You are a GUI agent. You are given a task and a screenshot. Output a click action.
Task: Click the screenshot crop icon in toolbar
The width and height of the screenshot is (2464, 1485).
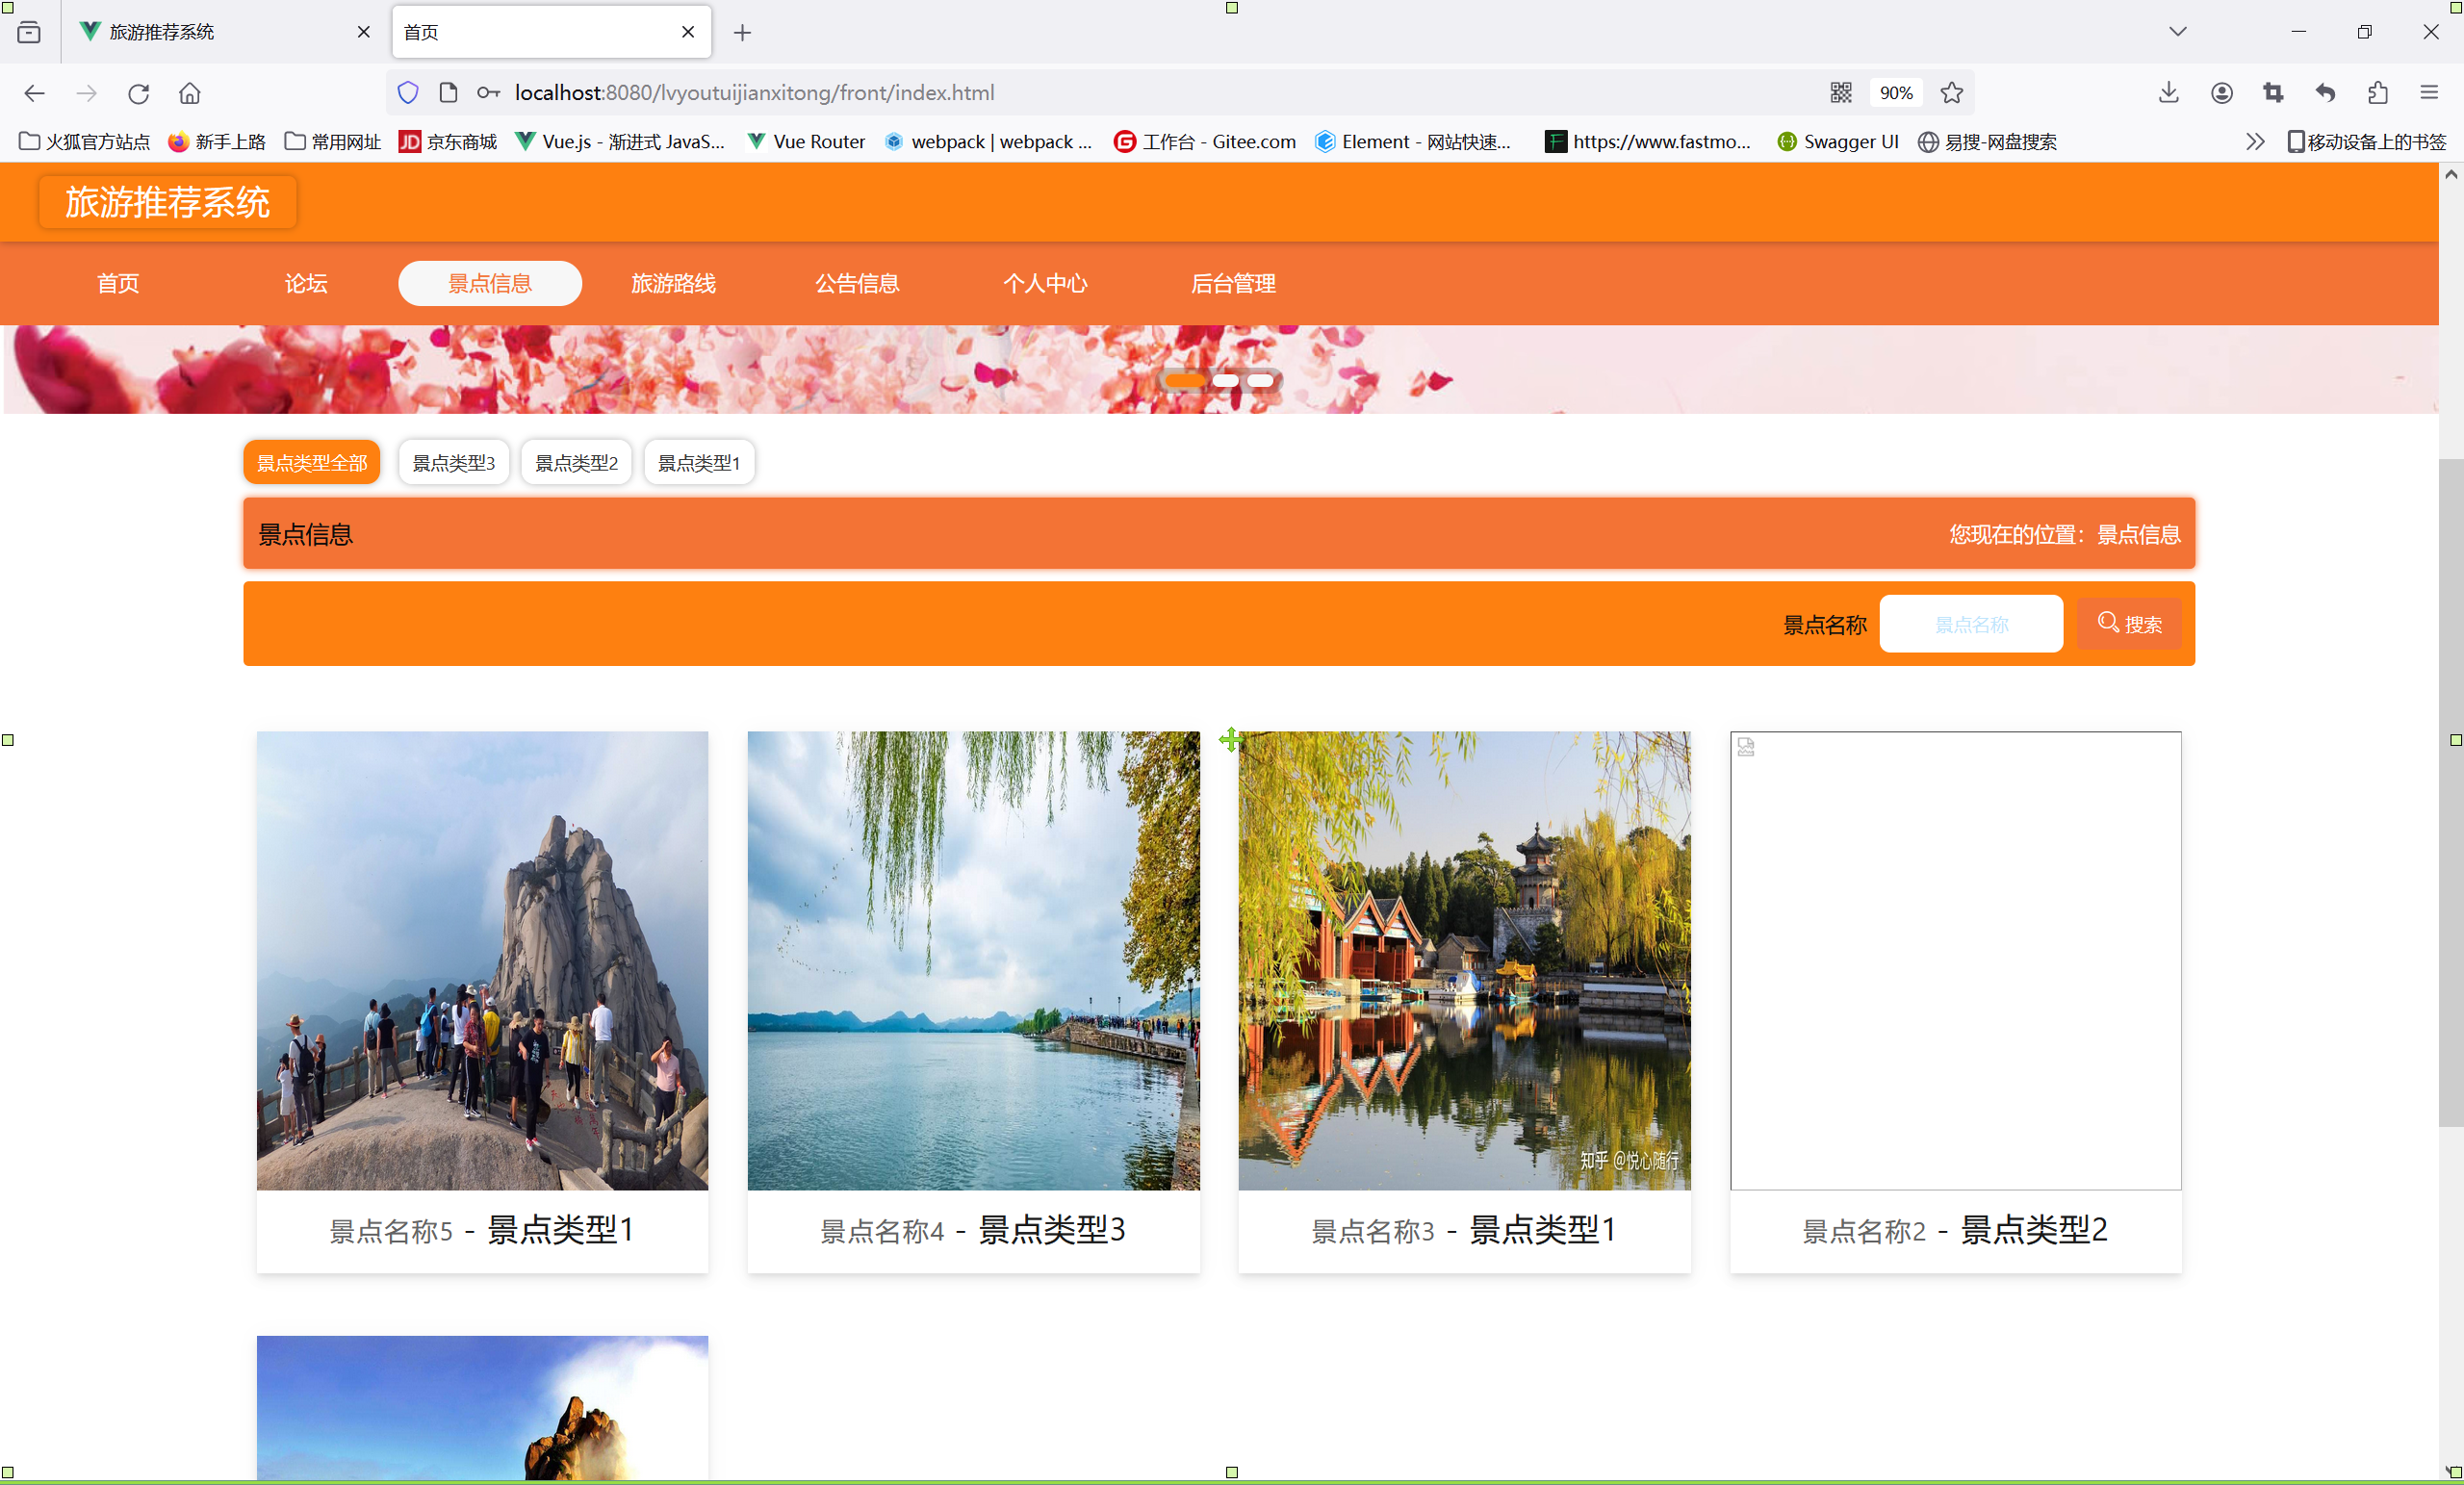(2273, 93)
